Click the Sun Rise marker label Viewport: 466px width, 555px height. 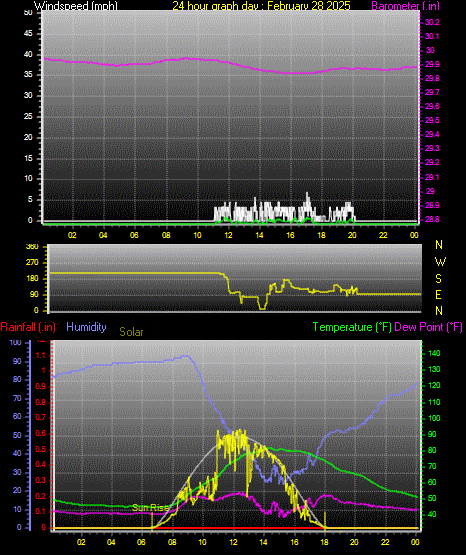[x=151, y=508]
